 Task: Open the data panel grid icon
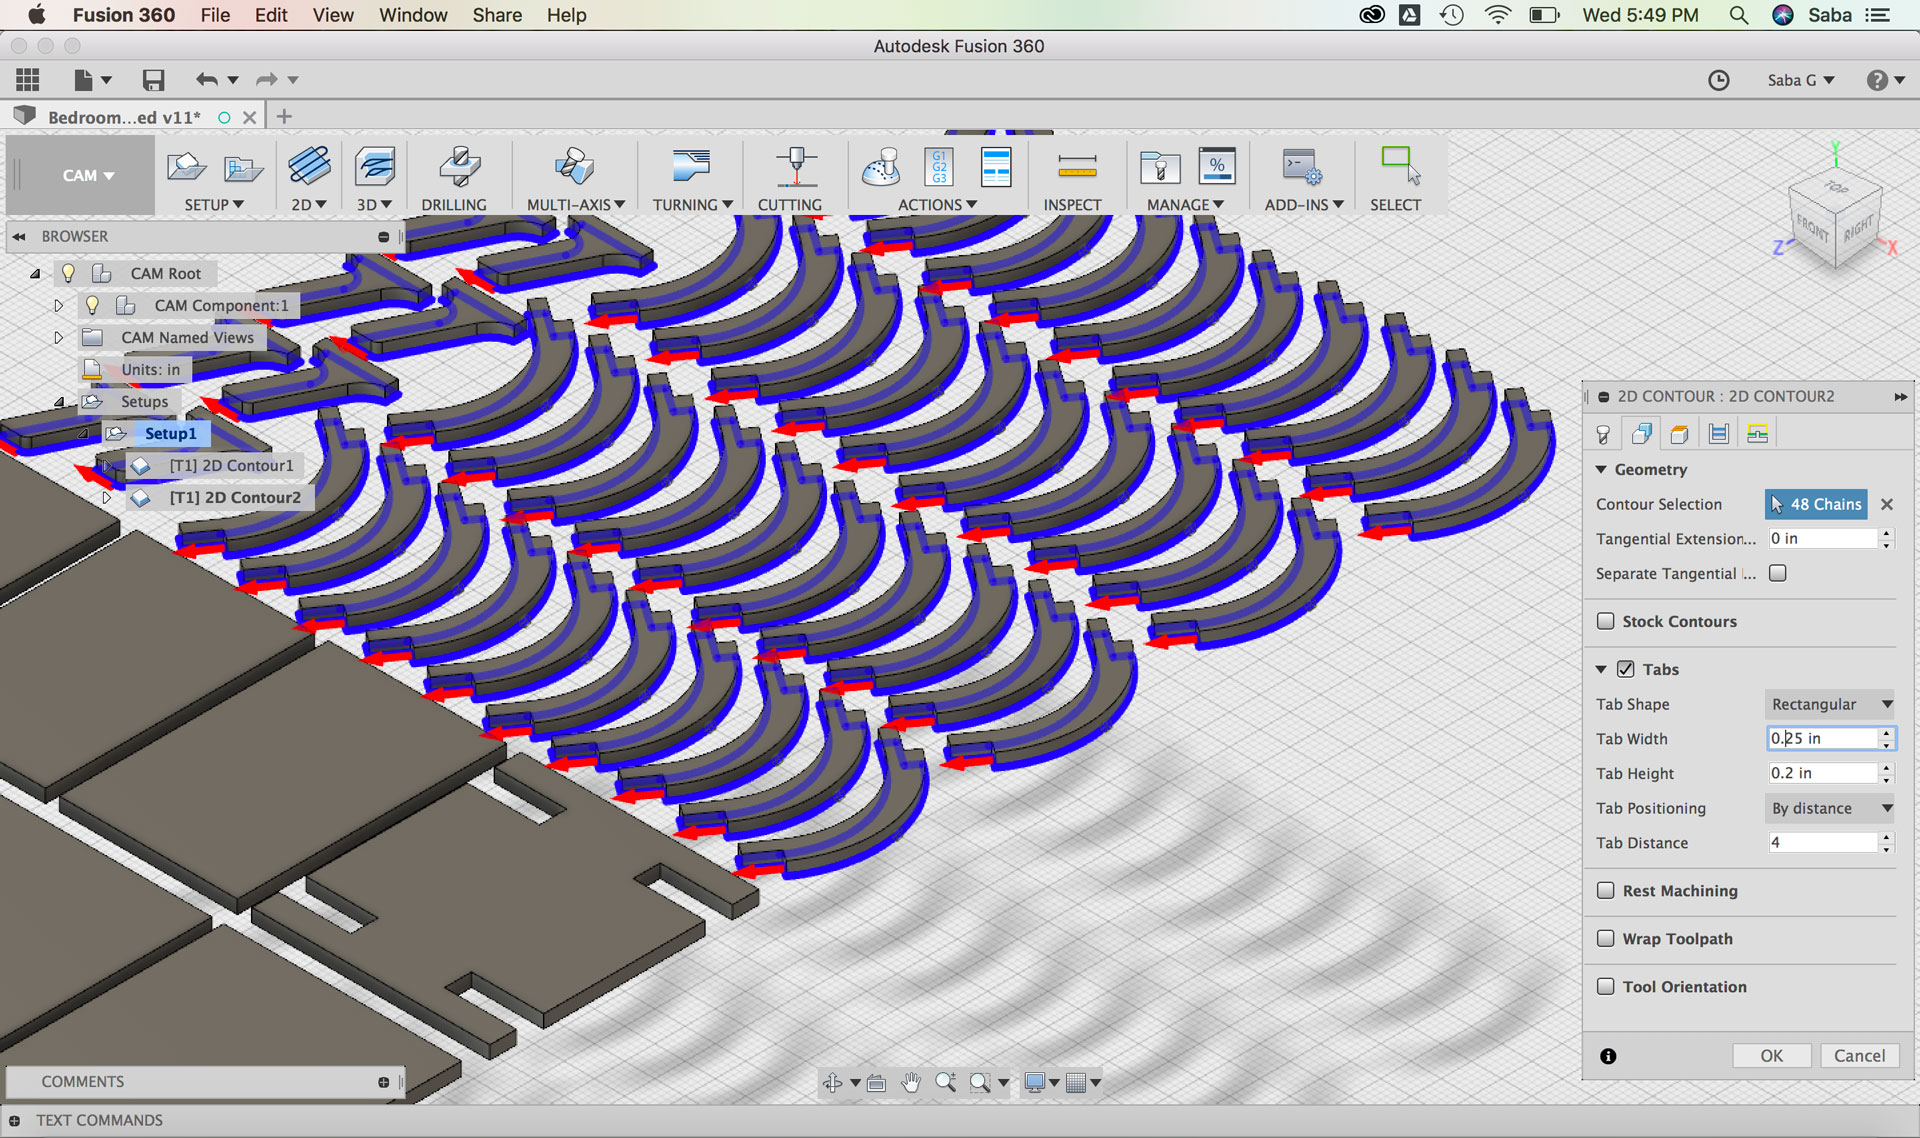point(28,80)
